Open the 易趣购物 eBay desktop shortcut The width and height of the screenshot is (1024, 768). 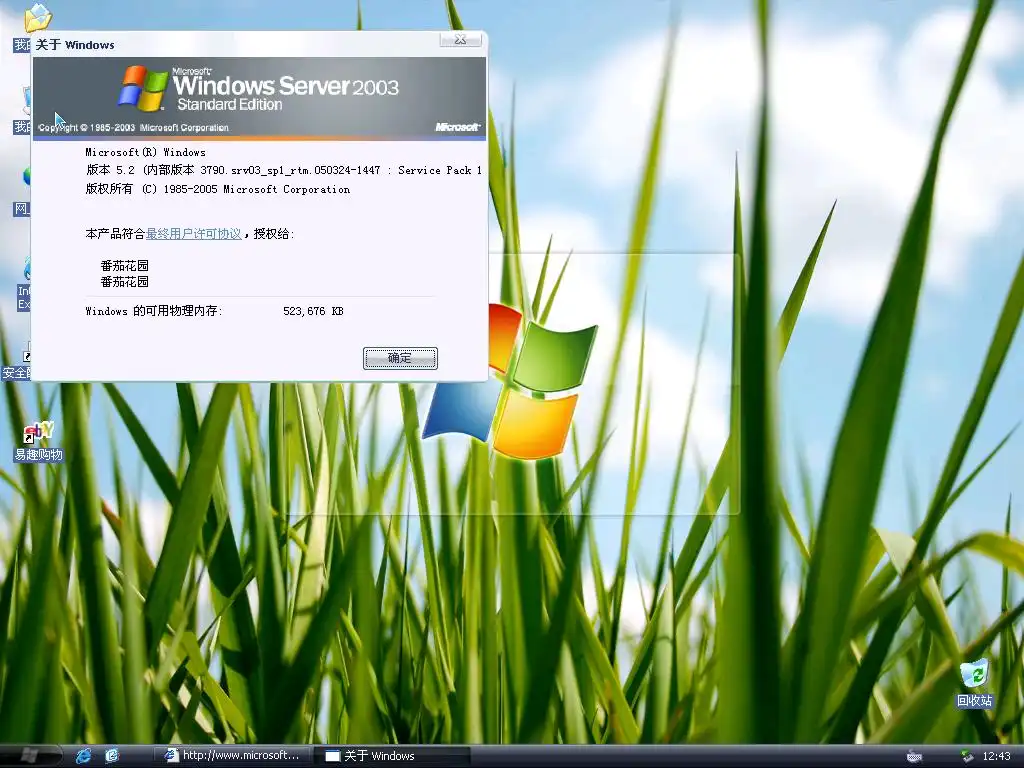(x=39, y=441)
